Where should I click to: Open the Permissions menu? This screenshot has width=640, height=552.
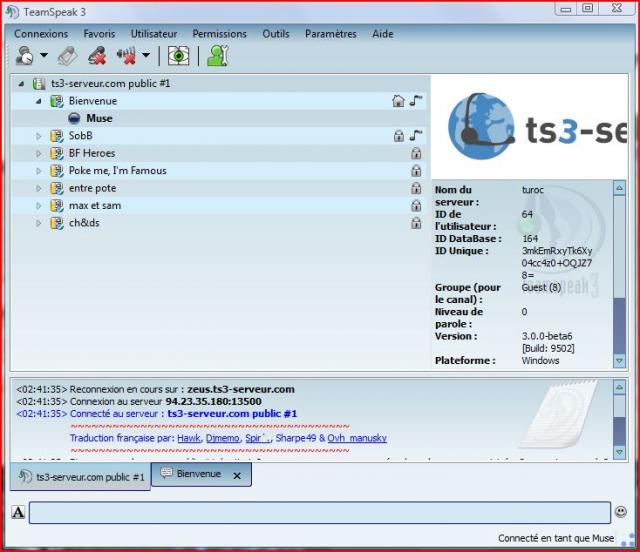pyautogui.click(x=220, y=34)
